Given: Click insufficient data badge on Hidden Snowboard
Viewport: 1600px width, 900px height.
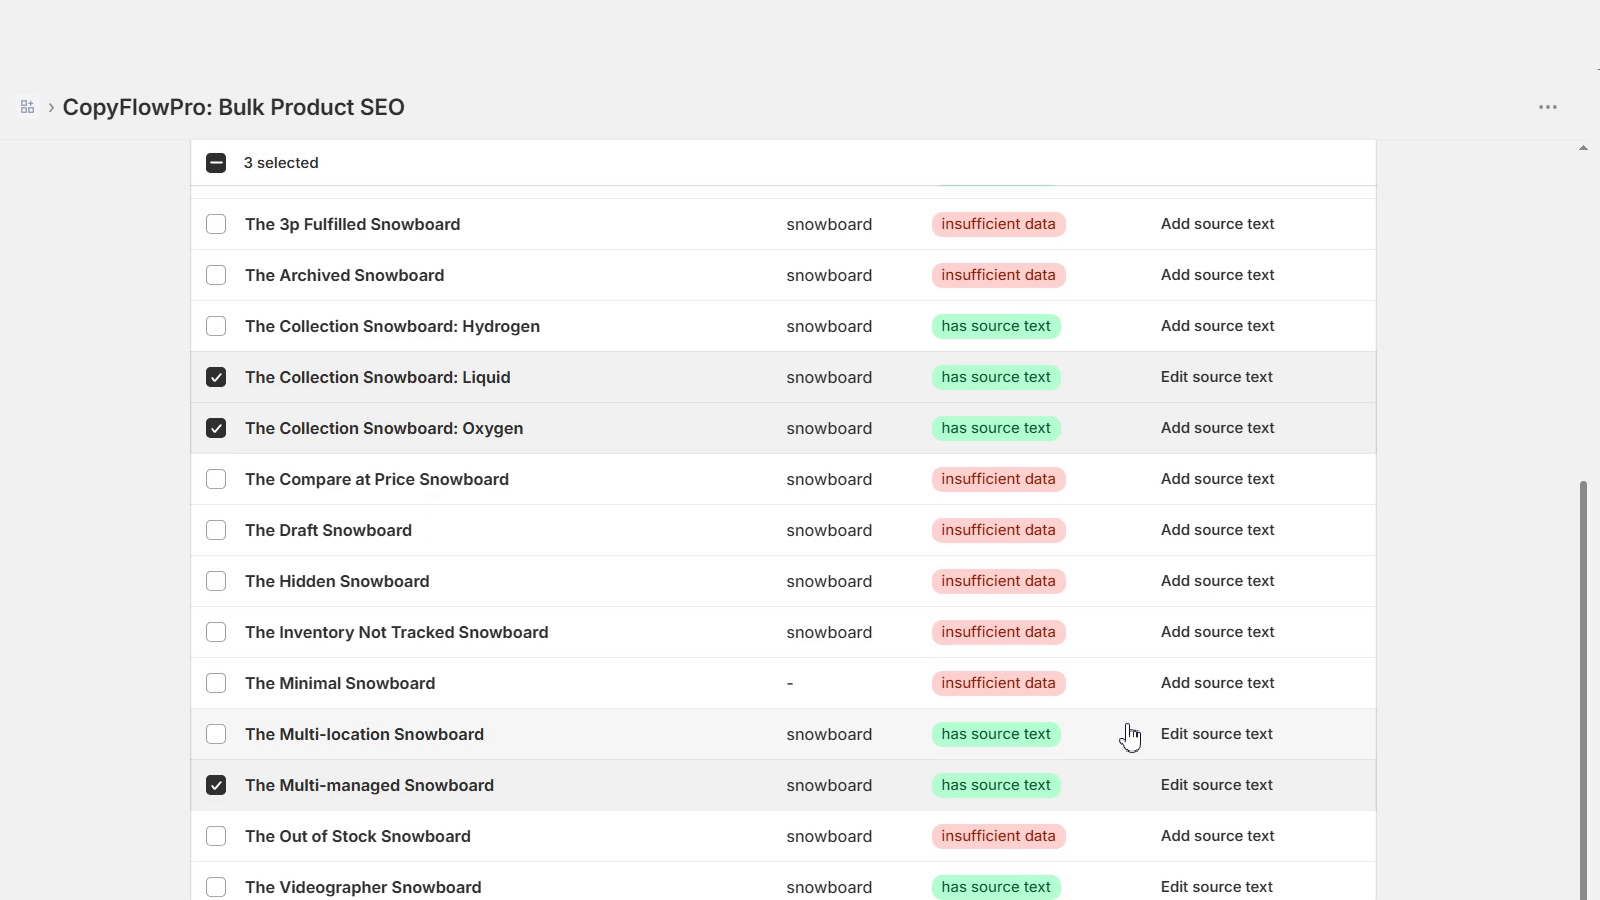Looking at the screenshot, I should point(998,581).
